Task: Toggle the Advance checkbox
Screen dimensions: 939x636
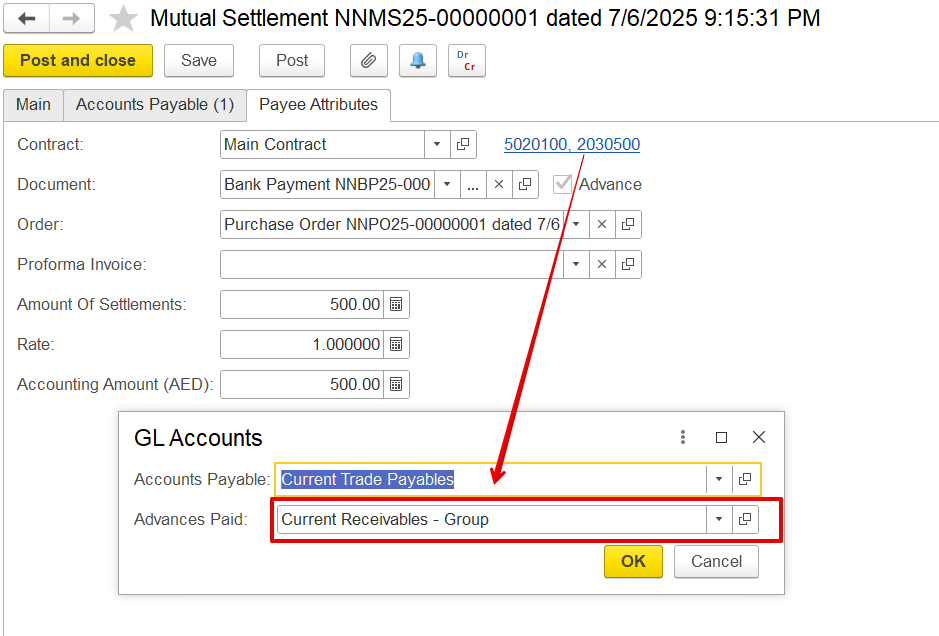Action: click(x=563, y=184)
